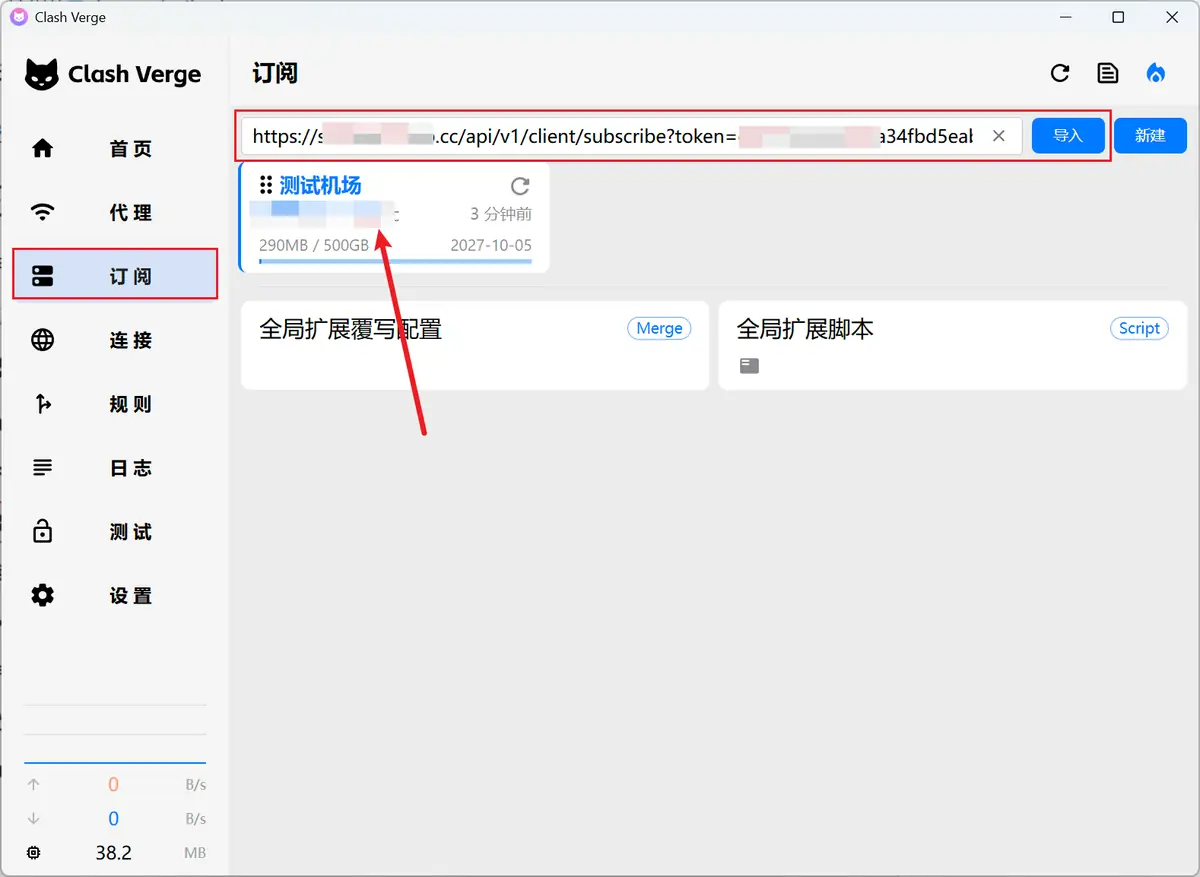The image size is (1200, 877).
Task: Click the 2027-10-05 expiry date
Action: point(491,245)
